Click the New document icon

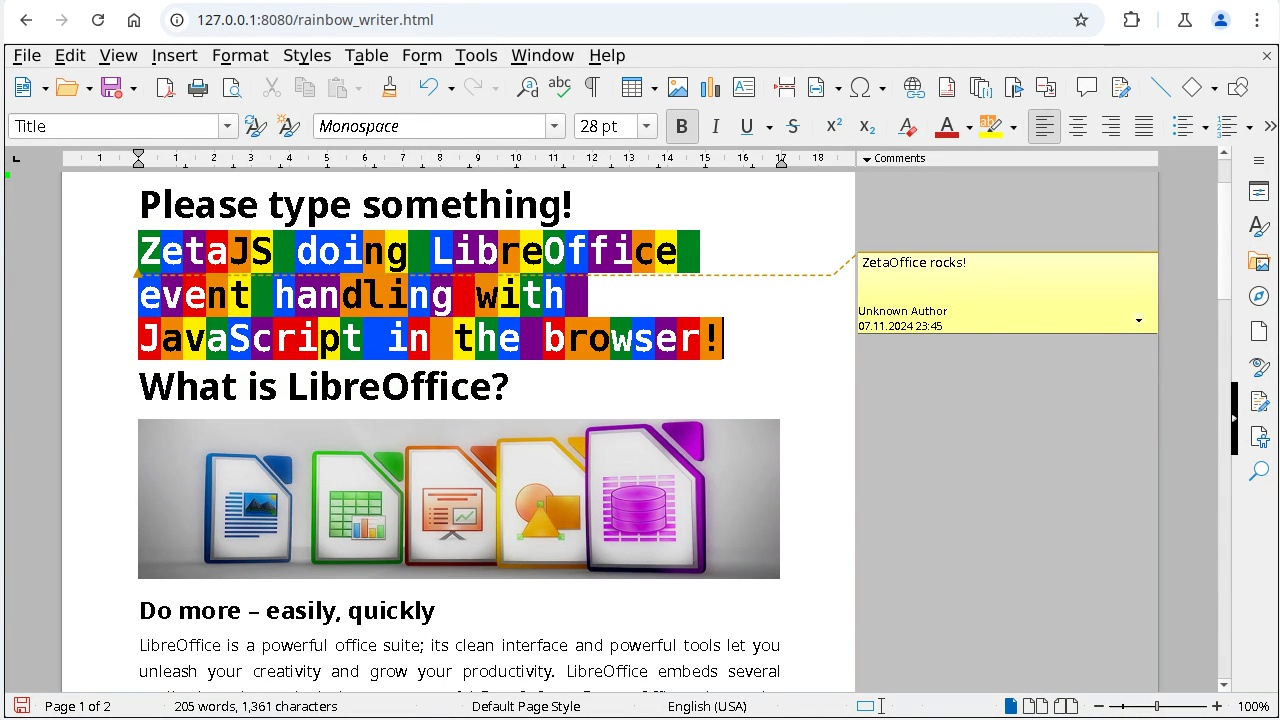23,88
